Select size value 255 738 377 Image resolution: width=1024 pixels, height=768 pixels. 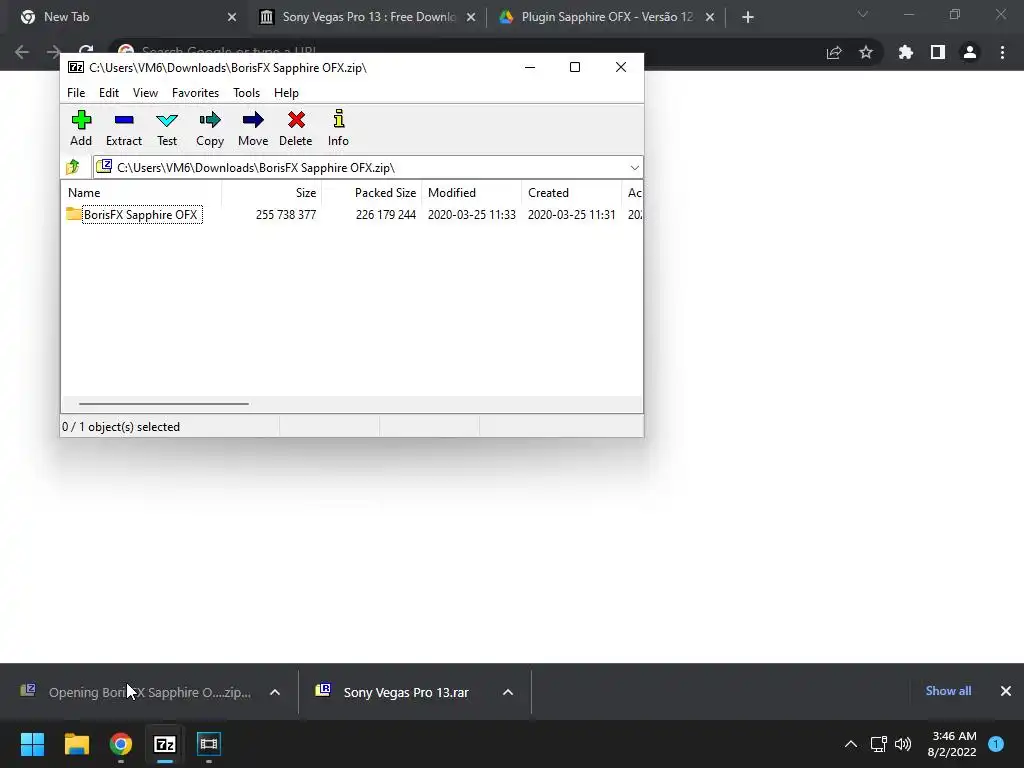(286, 215)
